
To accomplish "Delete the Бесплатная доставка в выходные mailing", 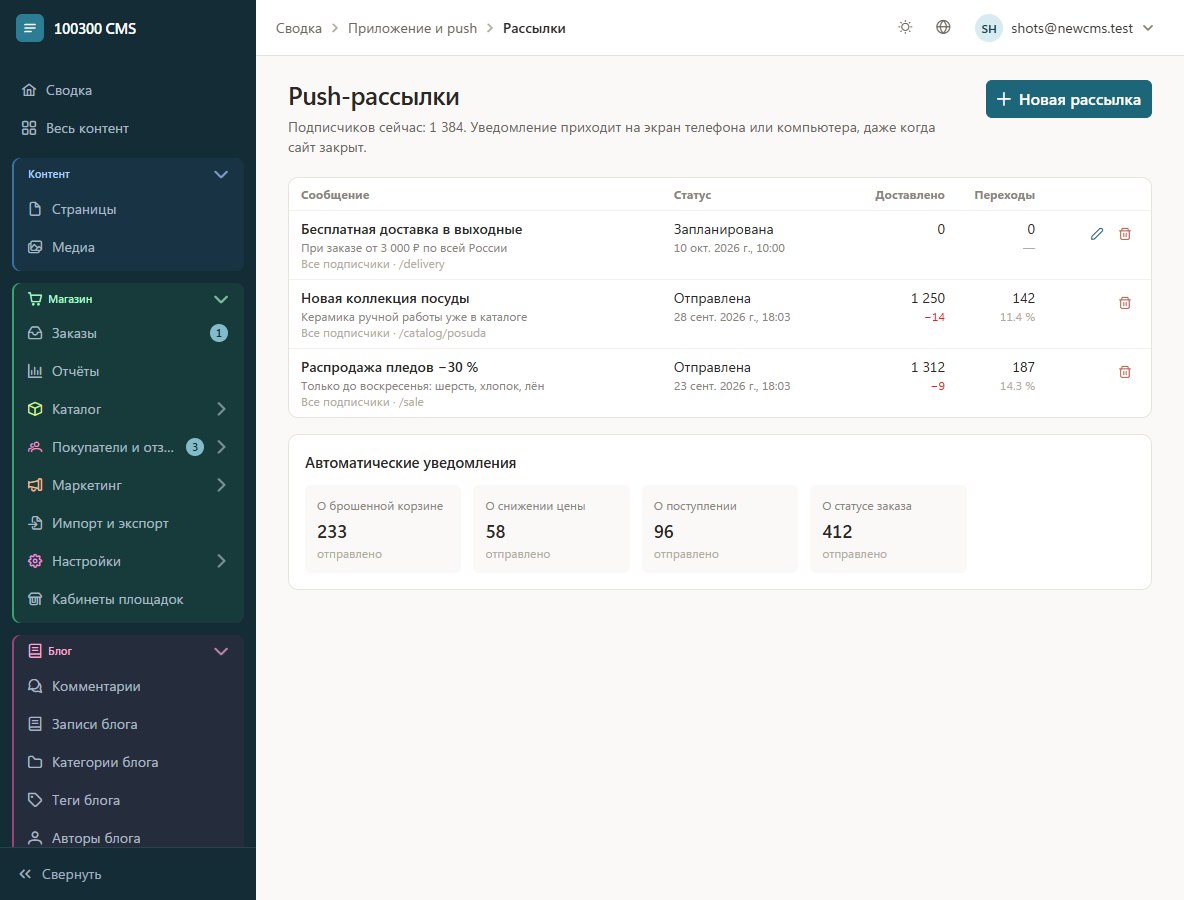I will pos(1124,234).
